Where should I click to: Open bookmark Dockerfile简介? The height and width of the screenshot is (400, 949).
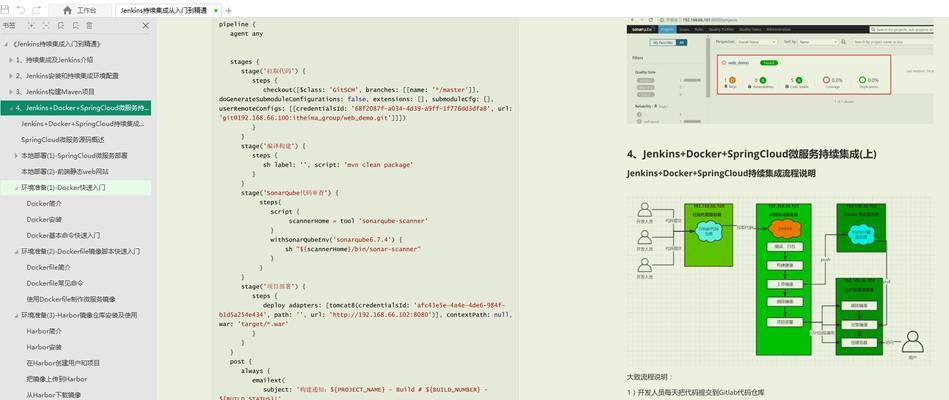[48, 267]
